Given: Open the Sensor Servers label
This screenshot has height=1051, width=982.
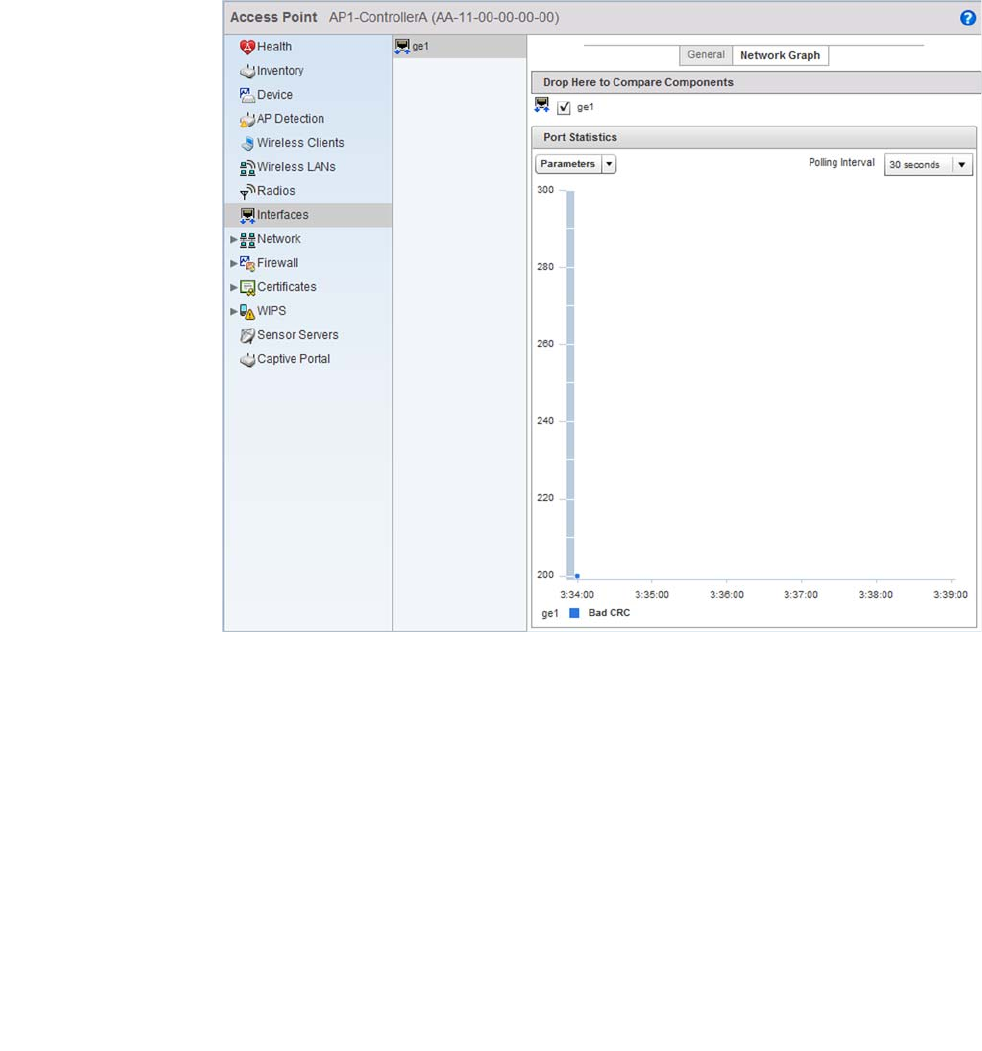Looking at the screenshot, I should pos(298,335).
